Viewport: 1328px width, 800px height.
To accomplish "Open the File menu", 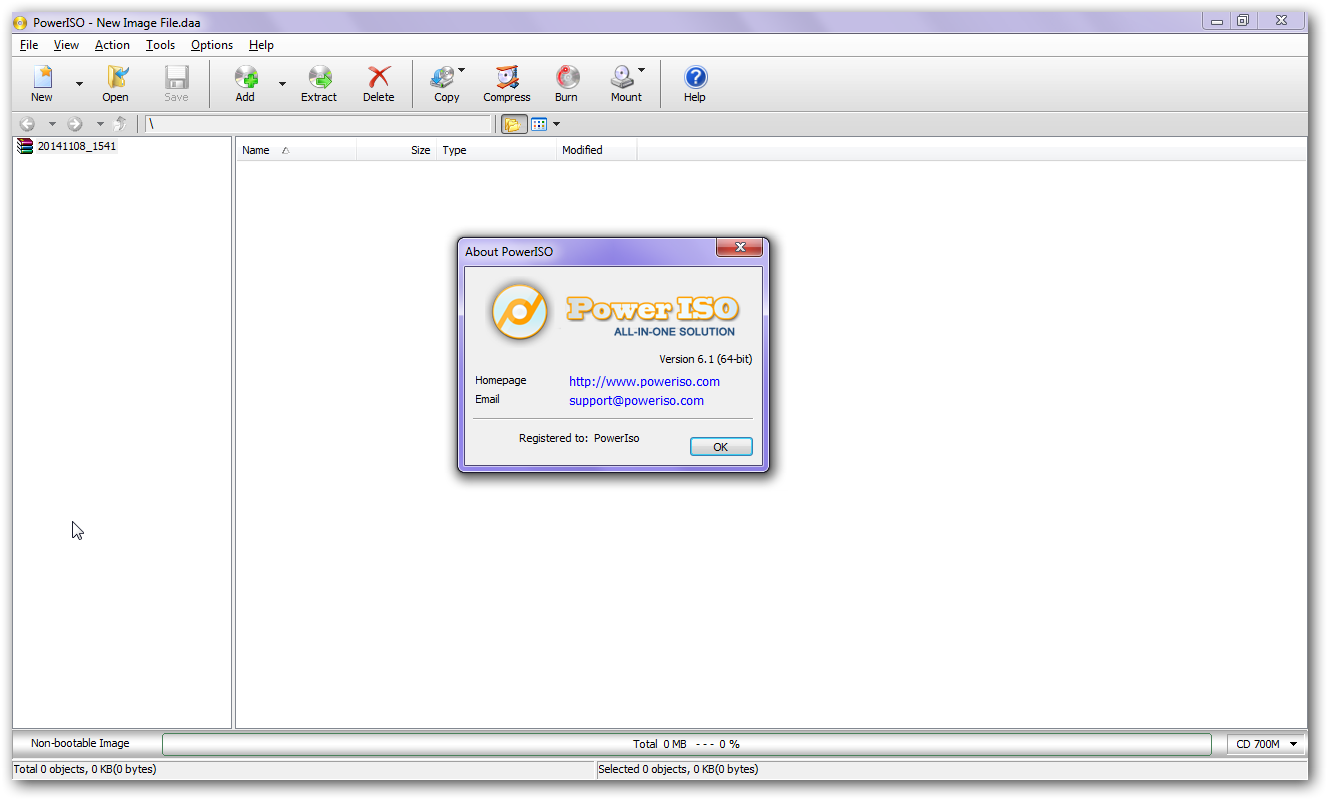I will pyautogui.click(x=29, y=45).
